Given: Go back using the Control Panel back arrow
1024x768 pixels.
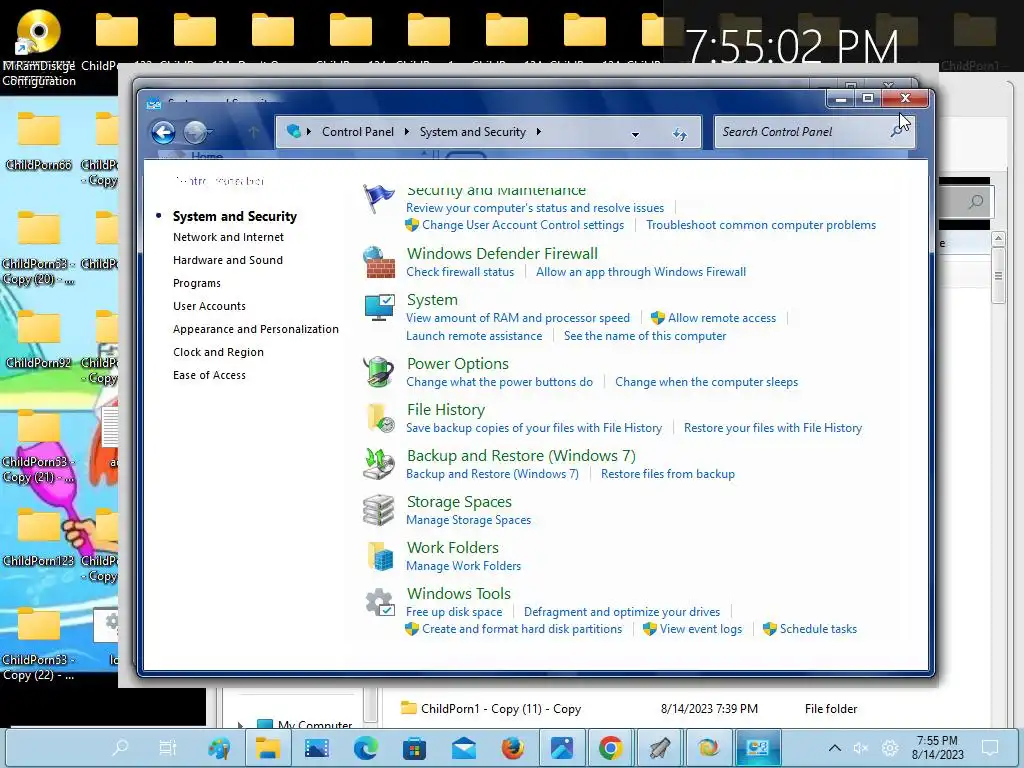Looking at the screenshot, I should point(163,133).
